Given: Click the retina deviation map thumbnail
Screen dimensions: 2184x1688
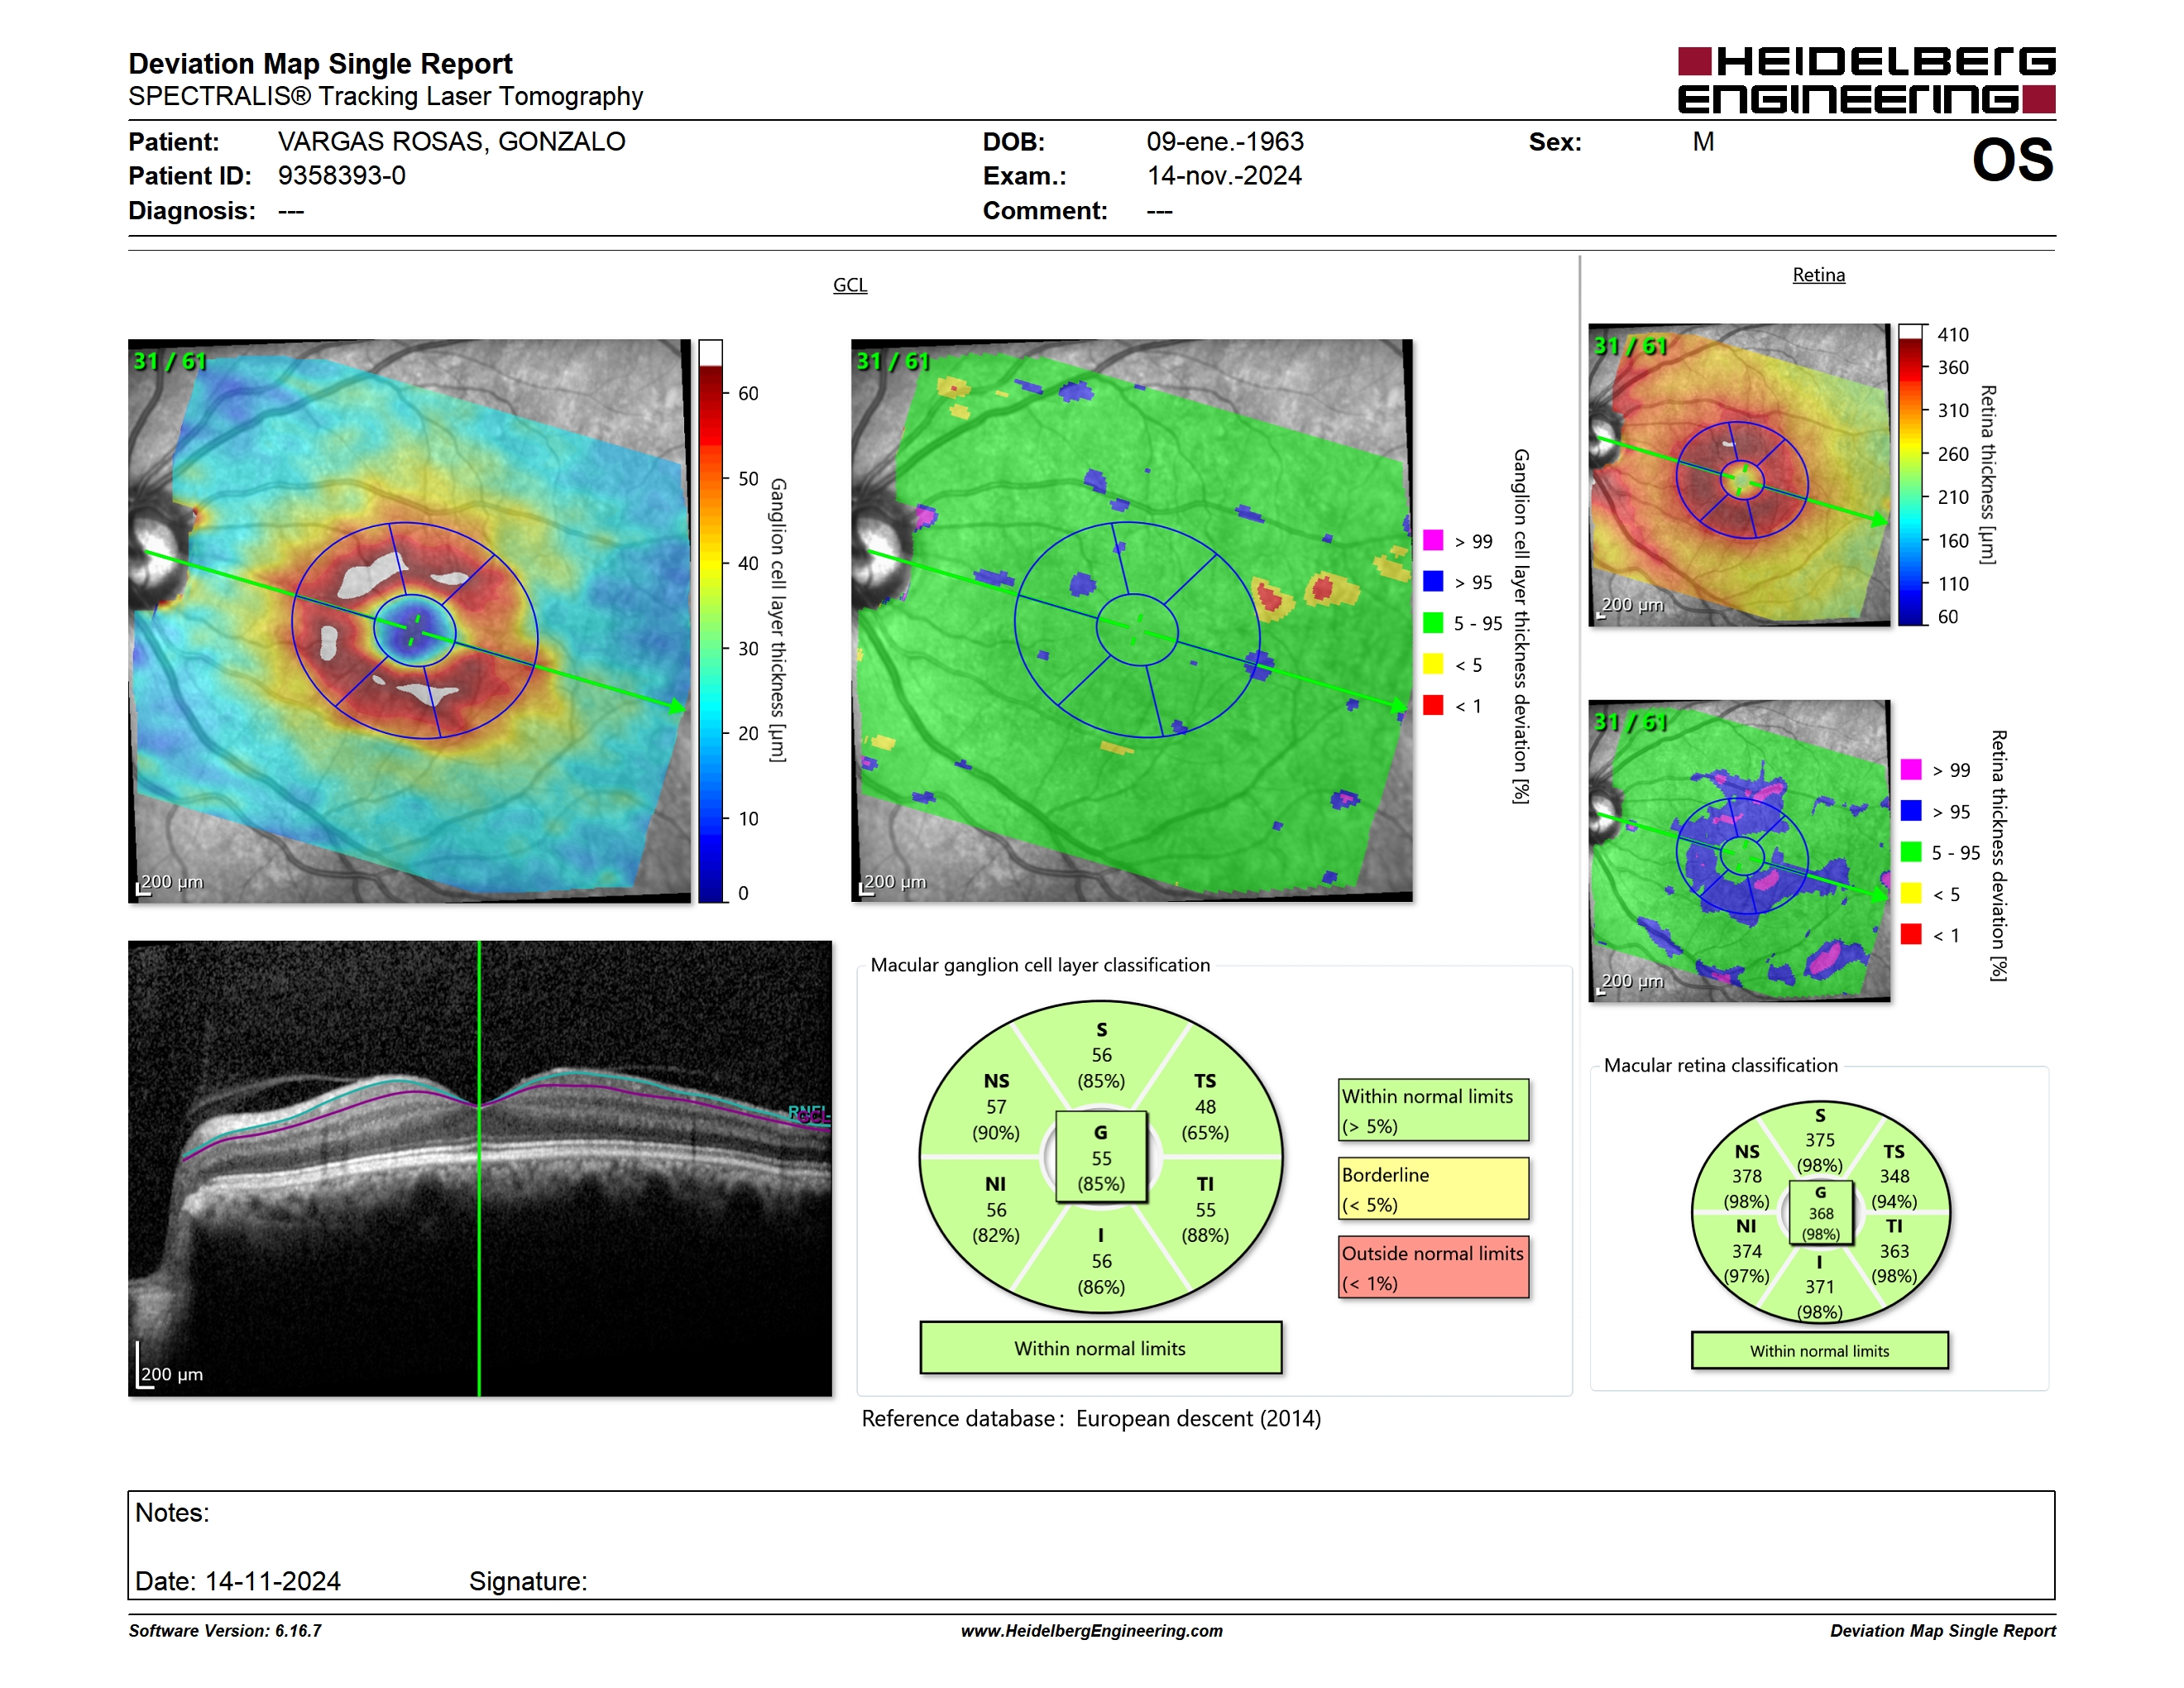Looking at the screenshot, I should point(1739,851).
